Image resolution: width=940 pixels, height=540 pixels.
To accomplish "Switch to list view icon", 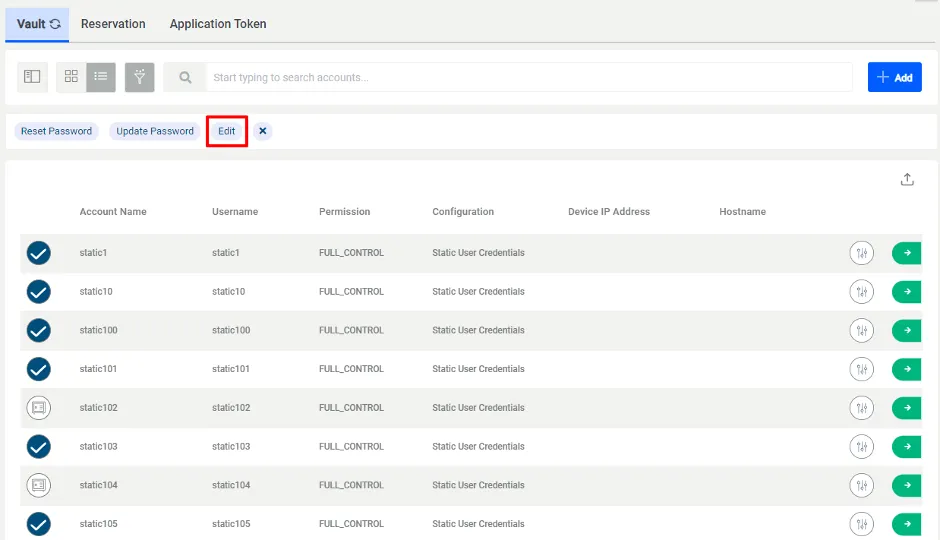I will click(x=101, y=77).
